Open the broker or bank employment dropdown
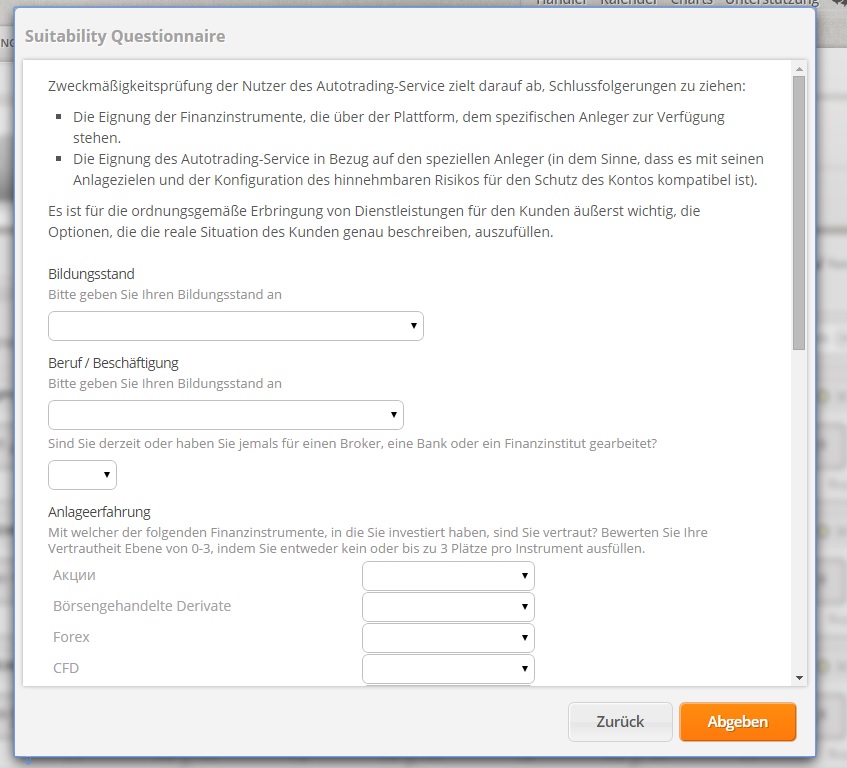 (x=82, y=475)
